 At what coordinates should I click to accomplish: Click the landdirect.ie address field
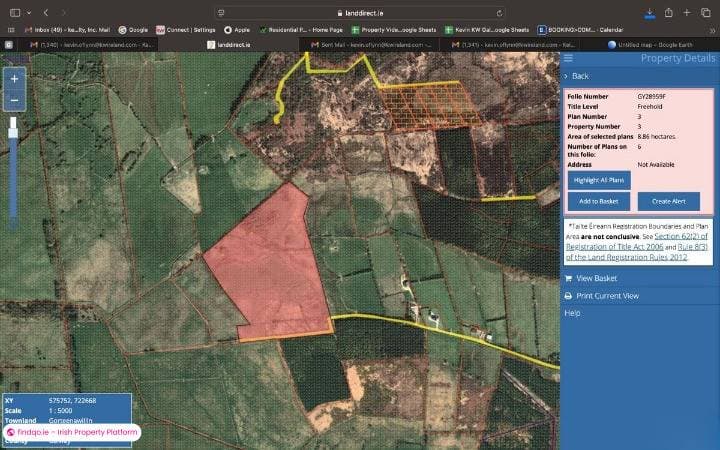360,13
